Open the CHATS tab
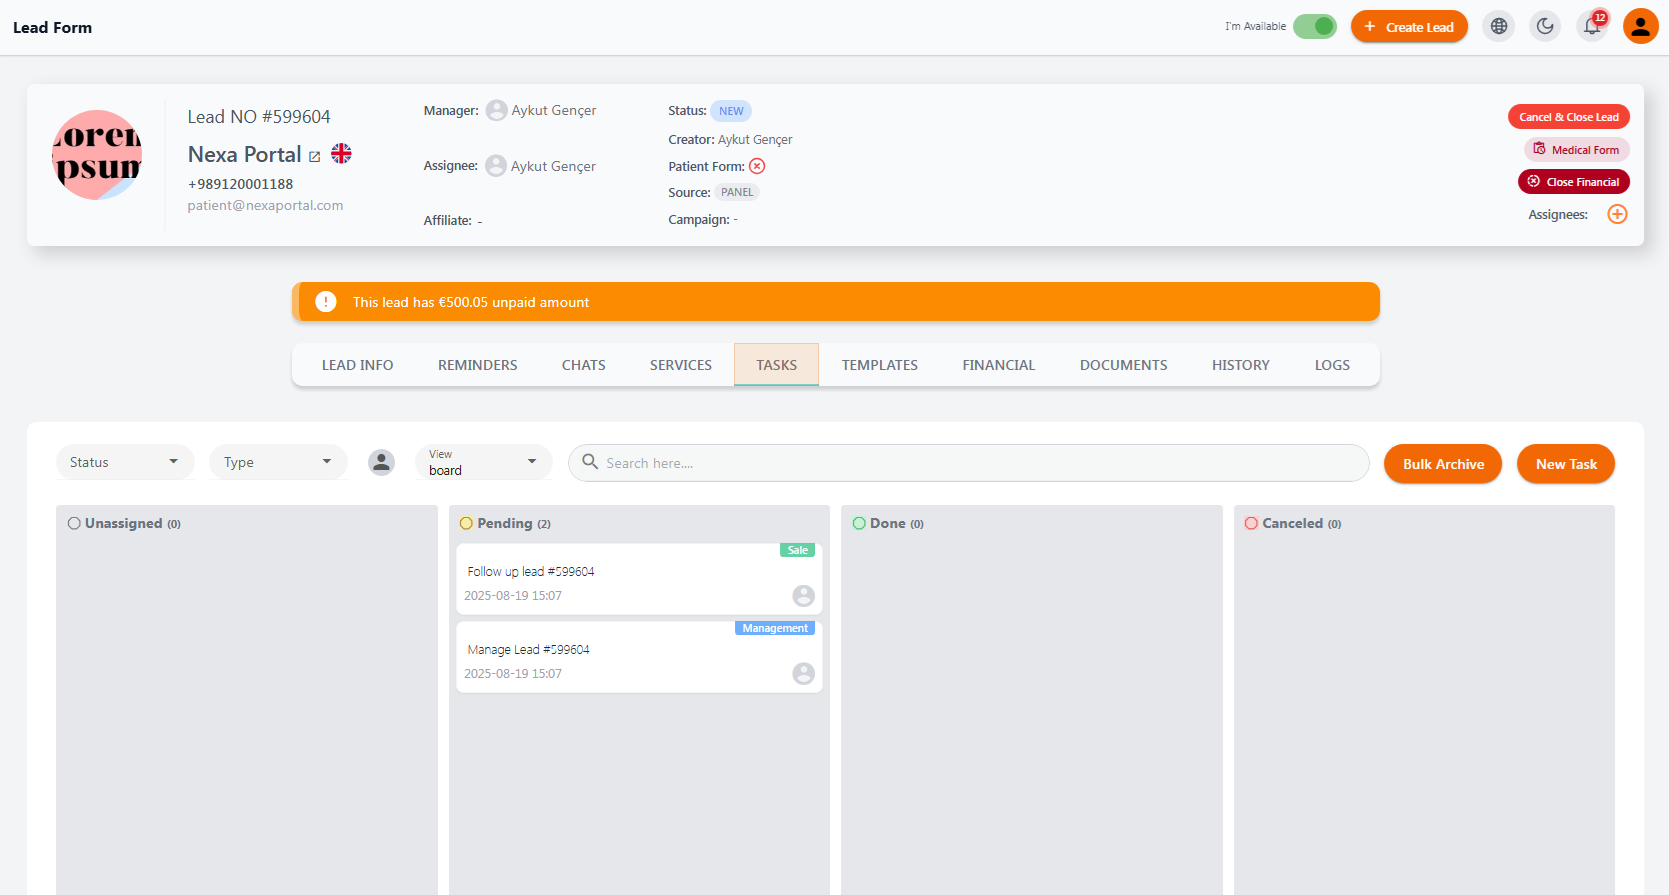 click(x=584, y=365)
